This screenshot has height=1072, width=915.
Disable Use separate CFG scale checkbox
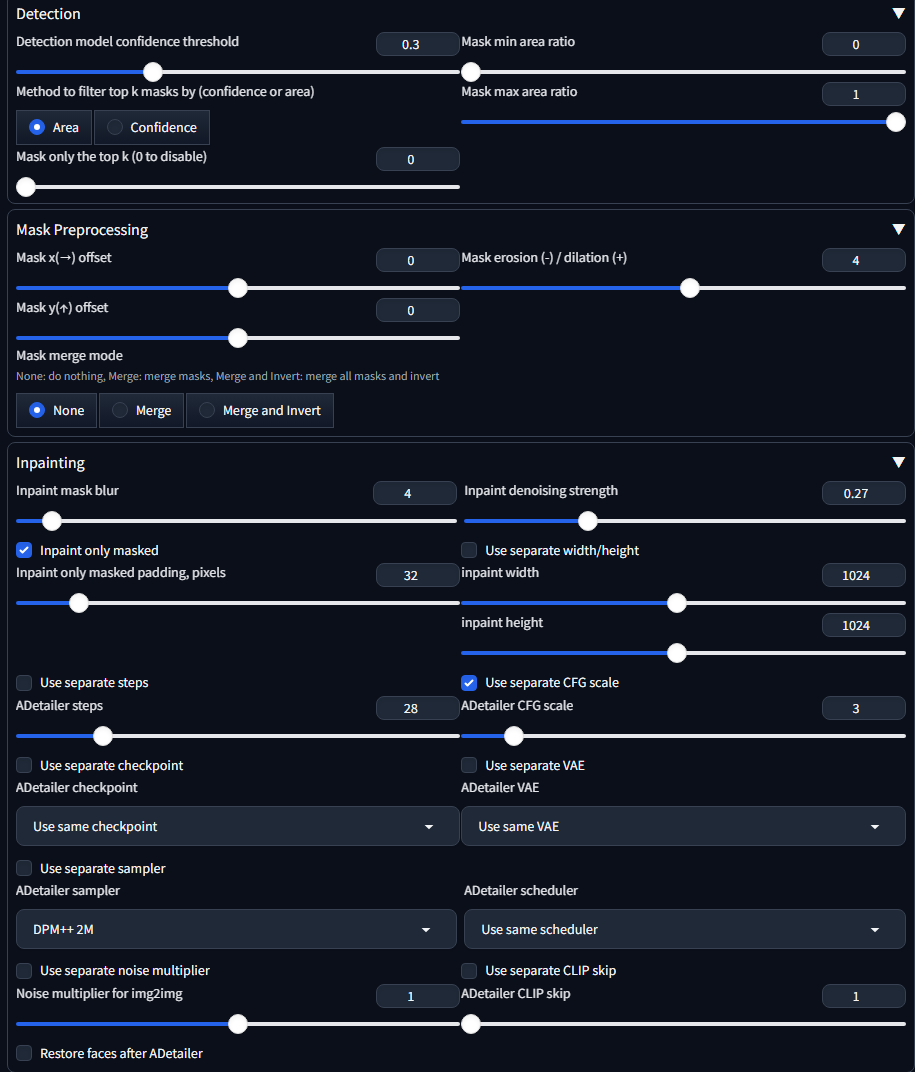point(469,682)
